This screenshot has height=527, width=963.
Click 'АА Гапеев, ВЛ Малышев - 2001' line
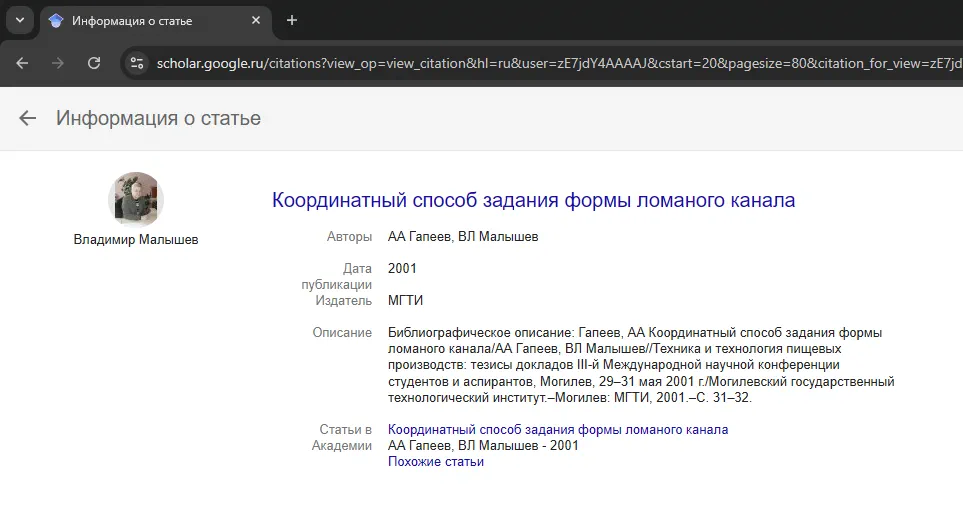[483, 445]
